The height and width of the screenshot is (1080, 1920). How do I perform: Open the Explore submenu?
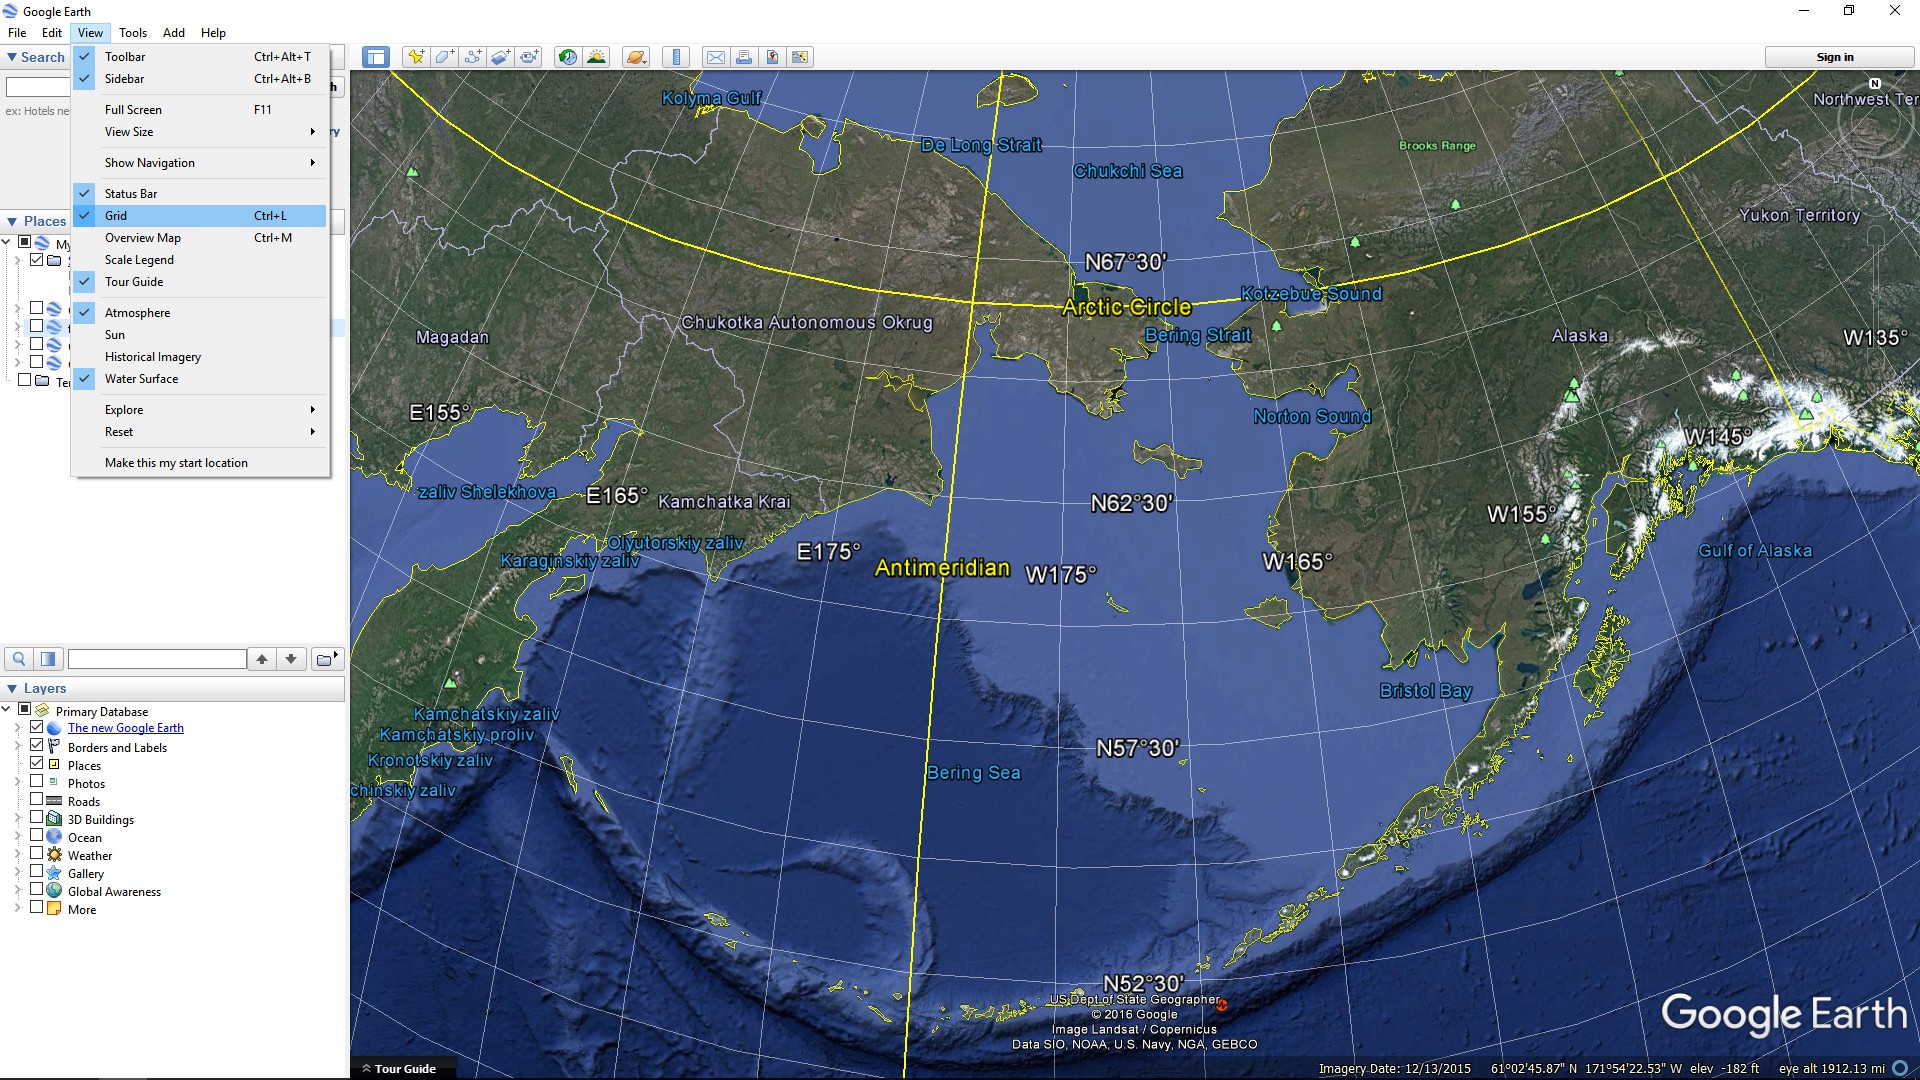(x=200, y=410)
